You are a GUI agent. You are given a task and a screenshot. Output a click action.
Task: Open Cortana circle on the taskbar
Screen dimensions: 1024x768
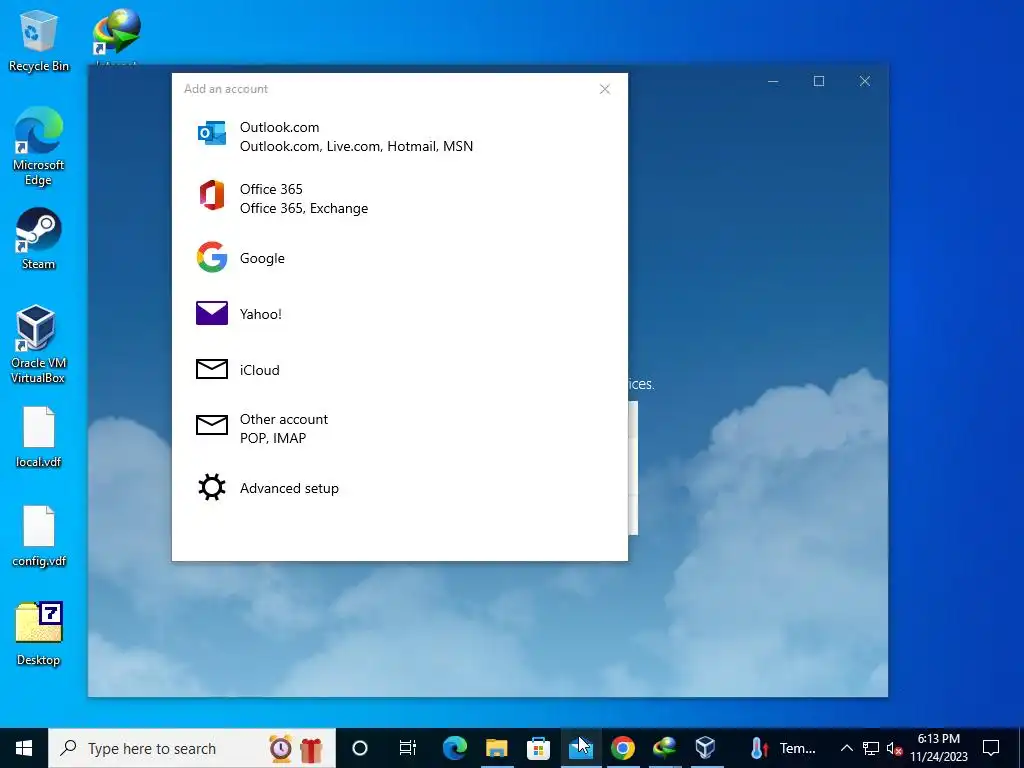coord(359,748)
